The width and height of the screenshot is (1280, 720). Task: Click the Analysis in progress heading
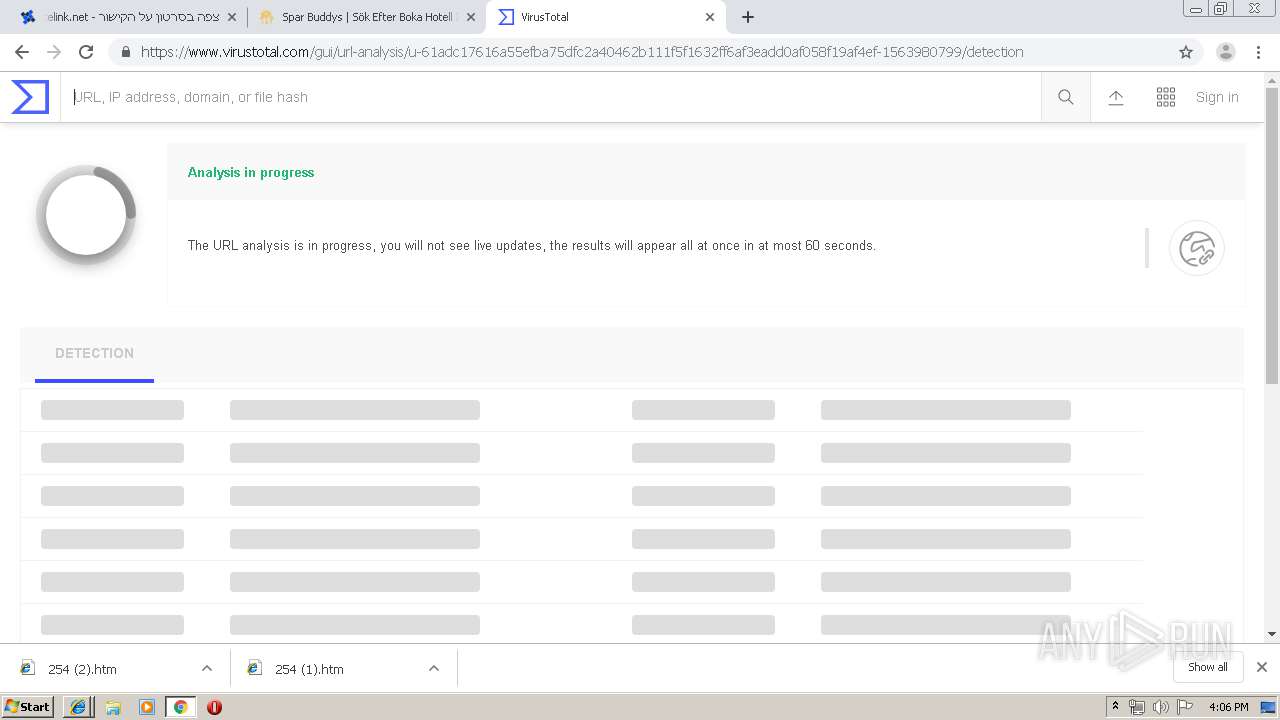pos(251,172)
